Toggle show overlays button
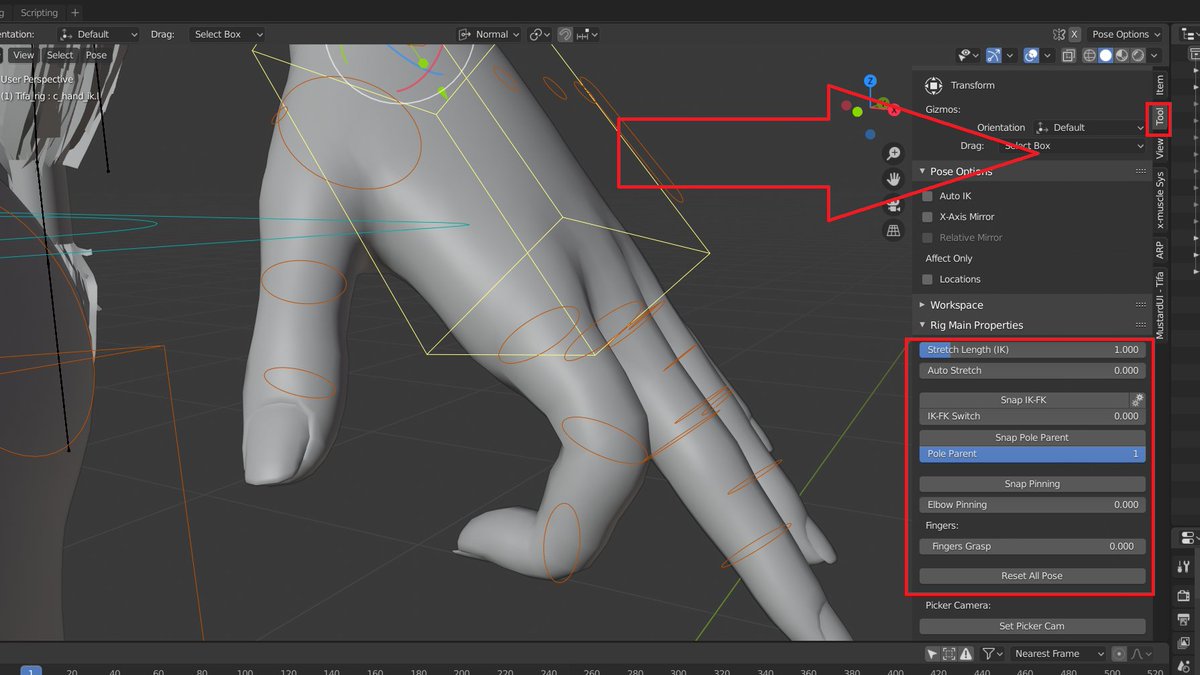 [x=1031, y=56]
